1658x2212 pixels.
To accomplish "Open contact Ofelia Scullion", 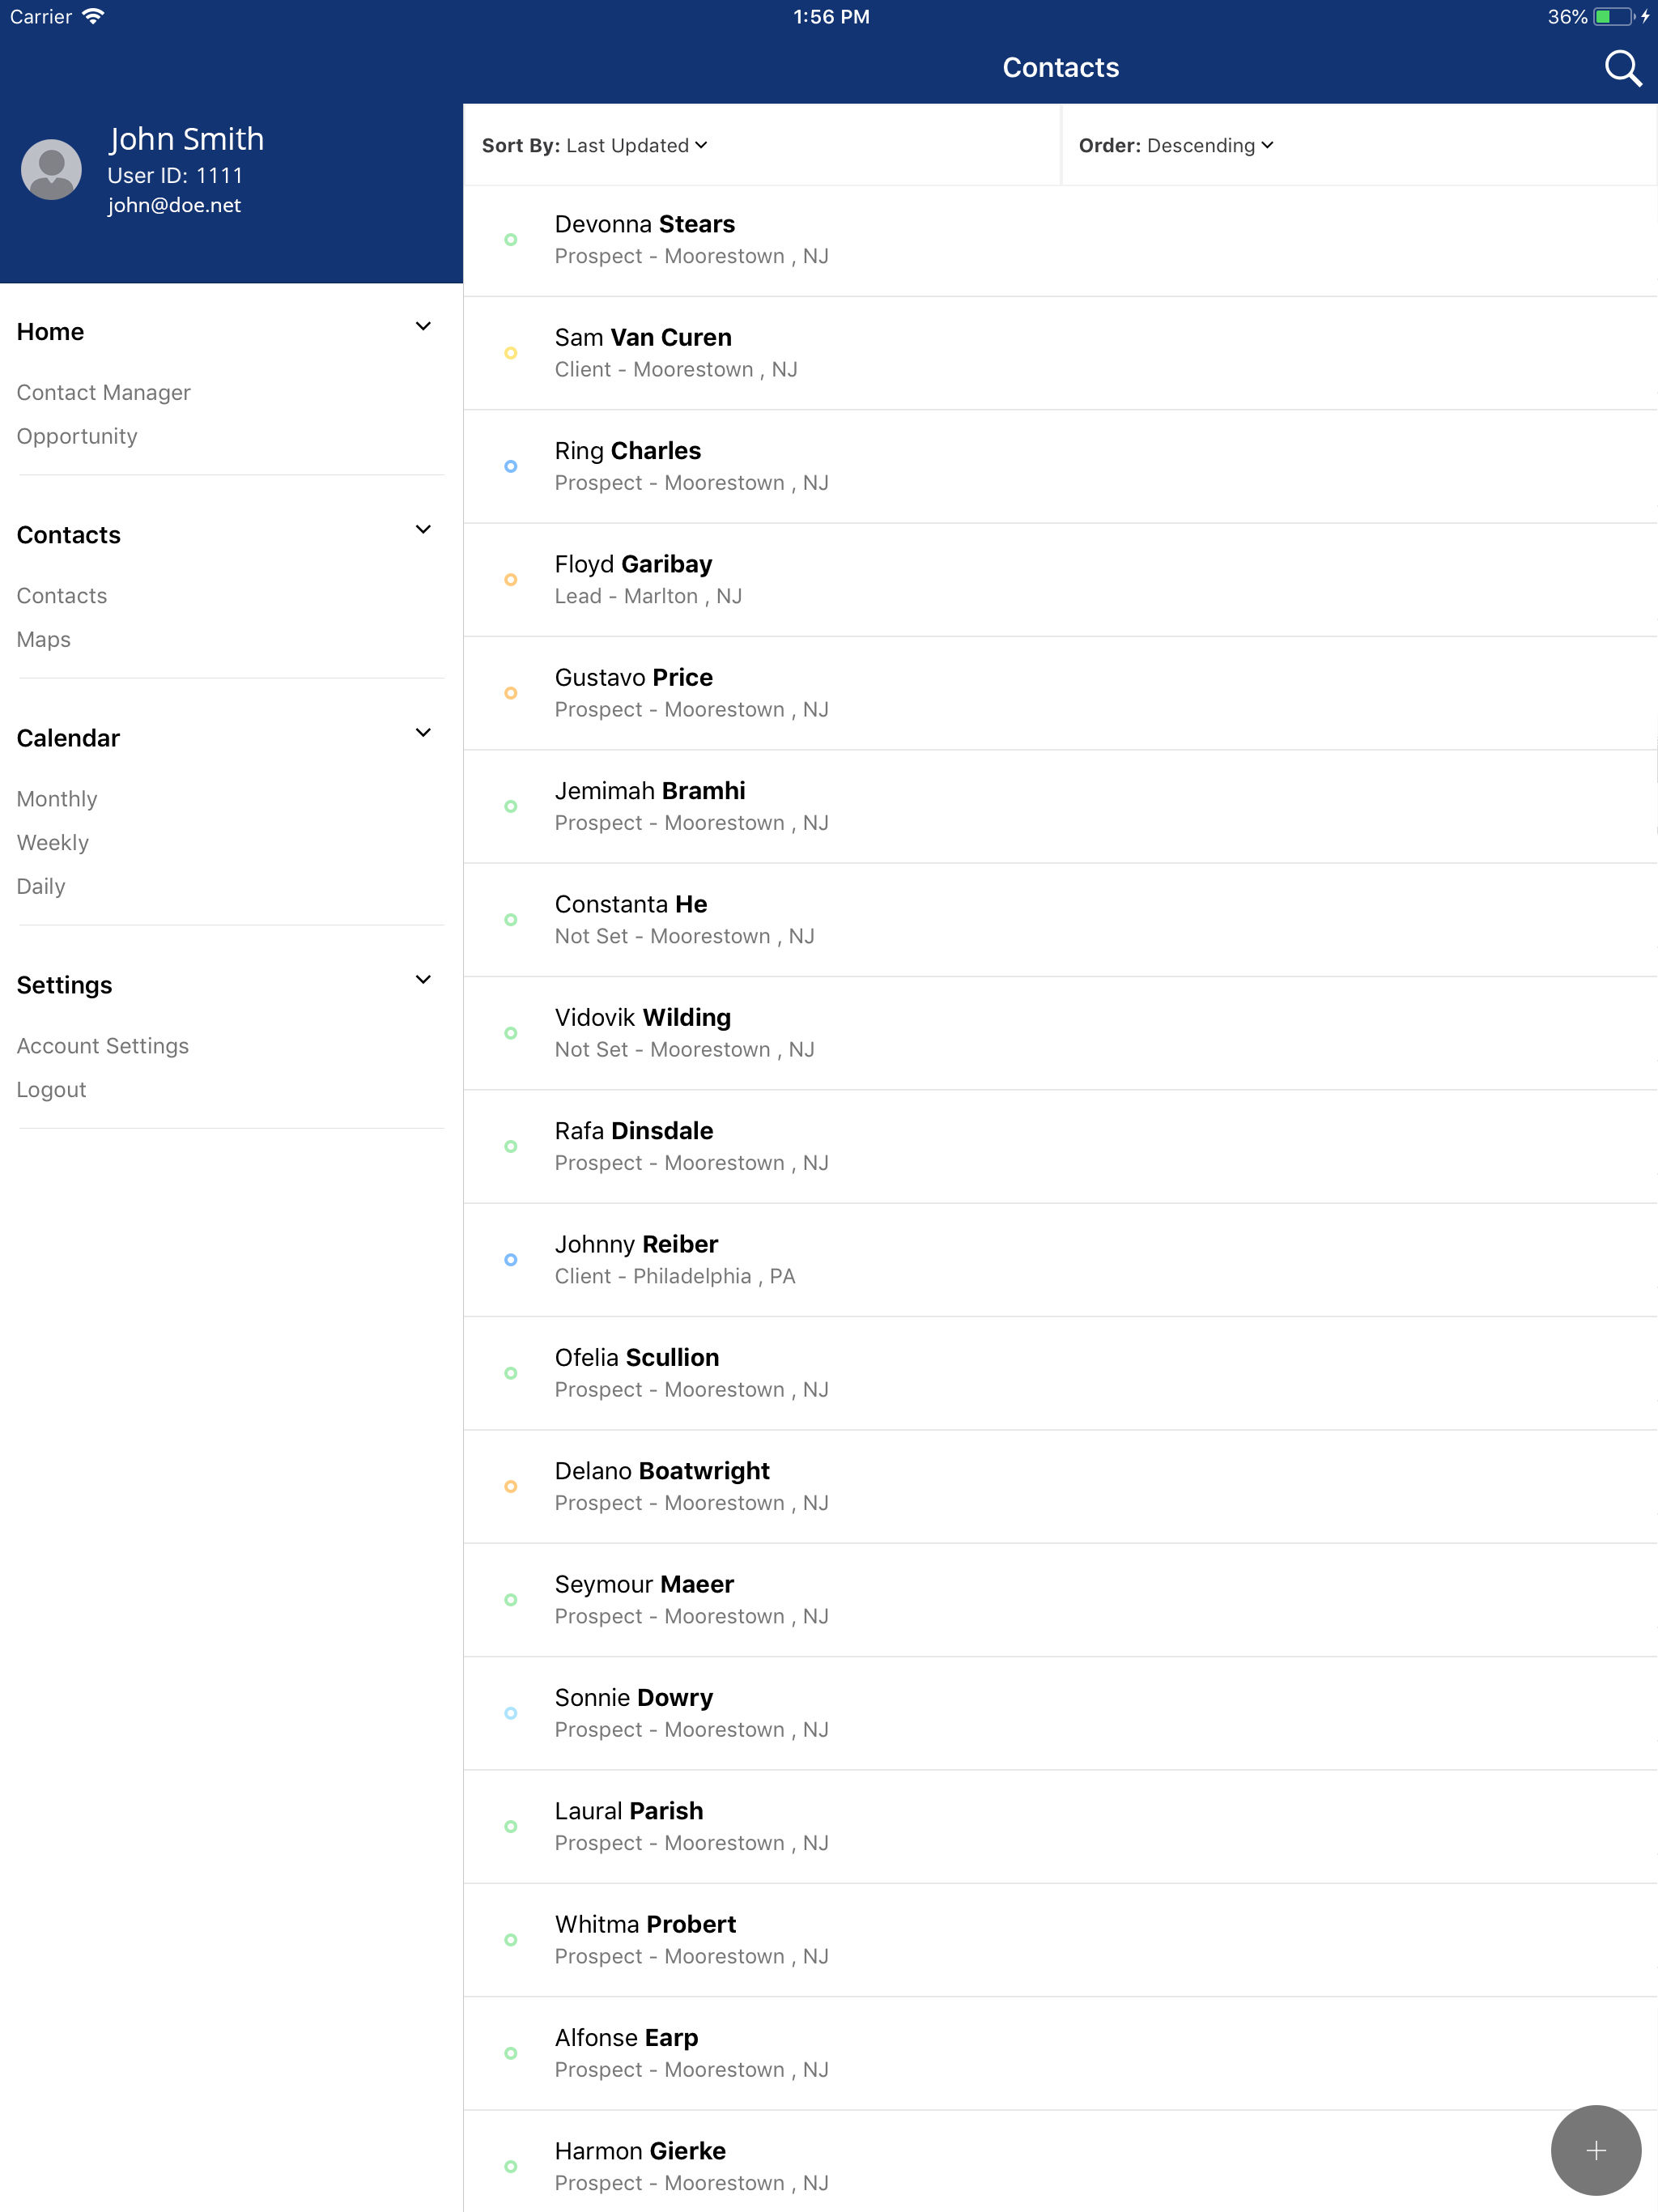I will pos(1060,1373).
